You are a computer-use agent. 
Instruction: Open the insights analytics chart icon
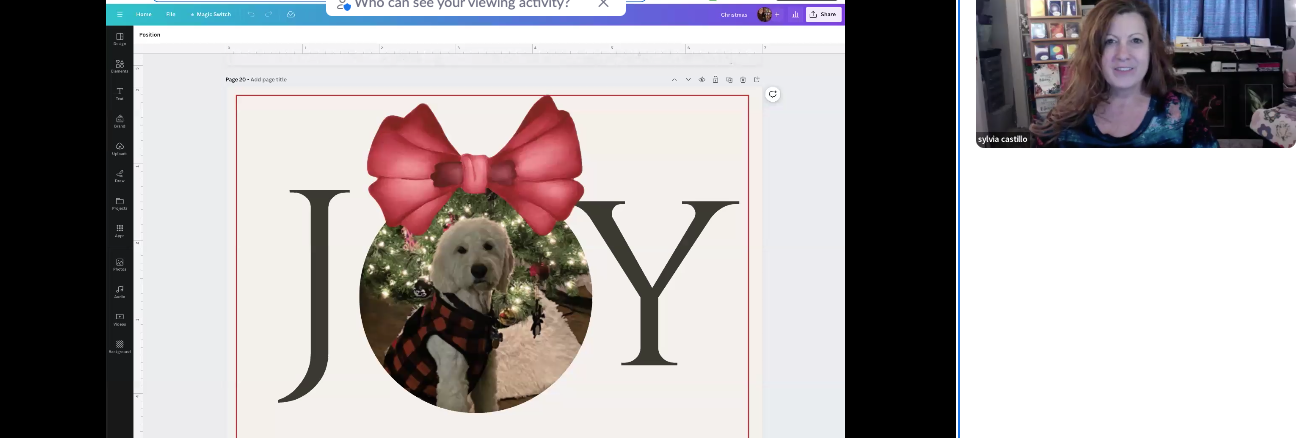795,15
